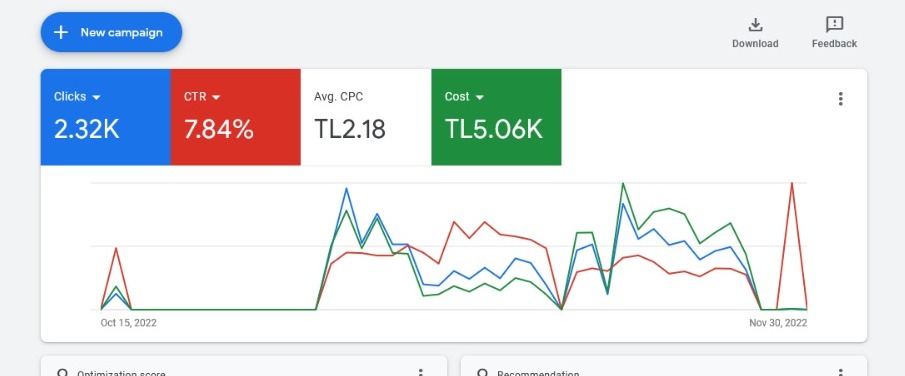Open the Clicks metric dropdown
The image size is (905, 376).
[x=77, y=96]
